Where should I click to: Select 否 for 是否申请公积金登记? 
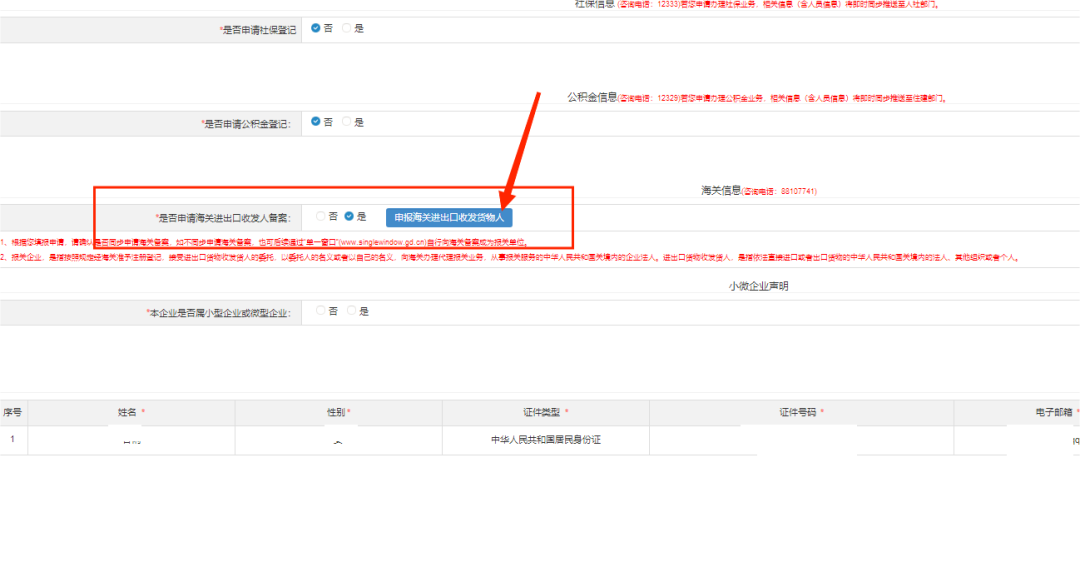tap(315, 122)
